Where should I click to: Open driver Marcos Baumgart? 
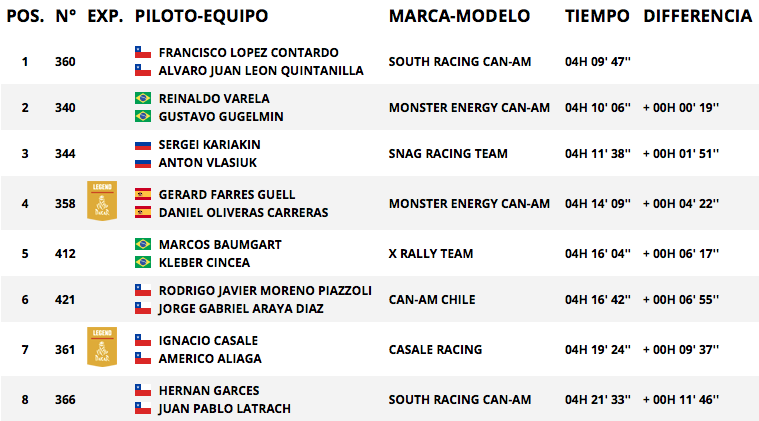pyautogui.click(x=220, y=244)
